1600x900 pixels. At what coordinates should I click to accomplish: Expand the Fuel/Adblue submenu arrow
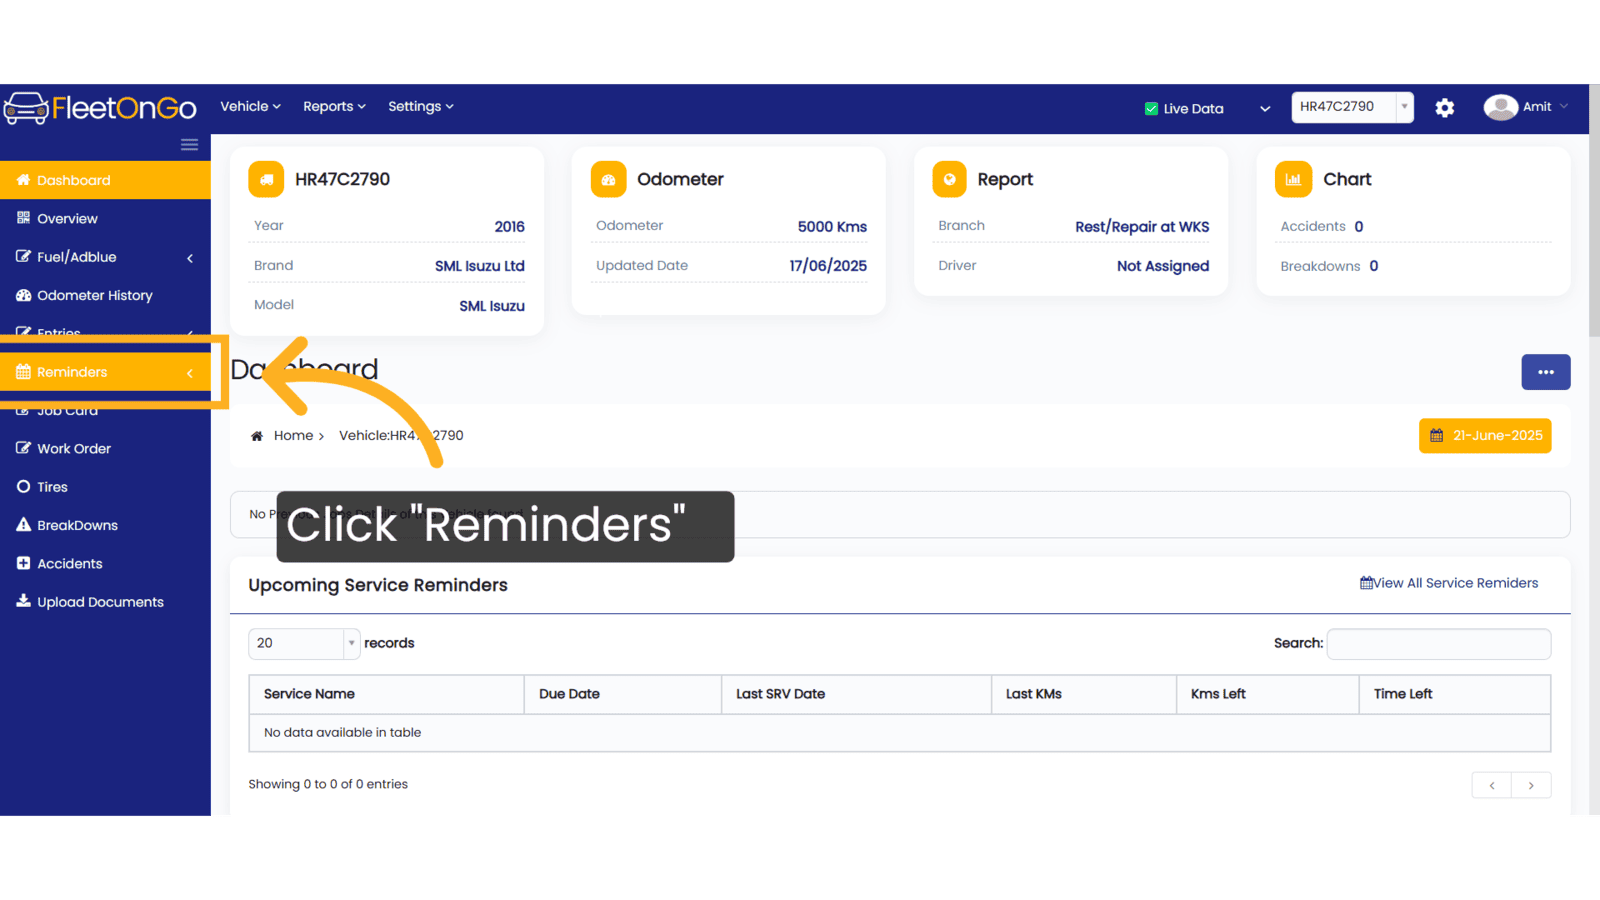[190, 258]
